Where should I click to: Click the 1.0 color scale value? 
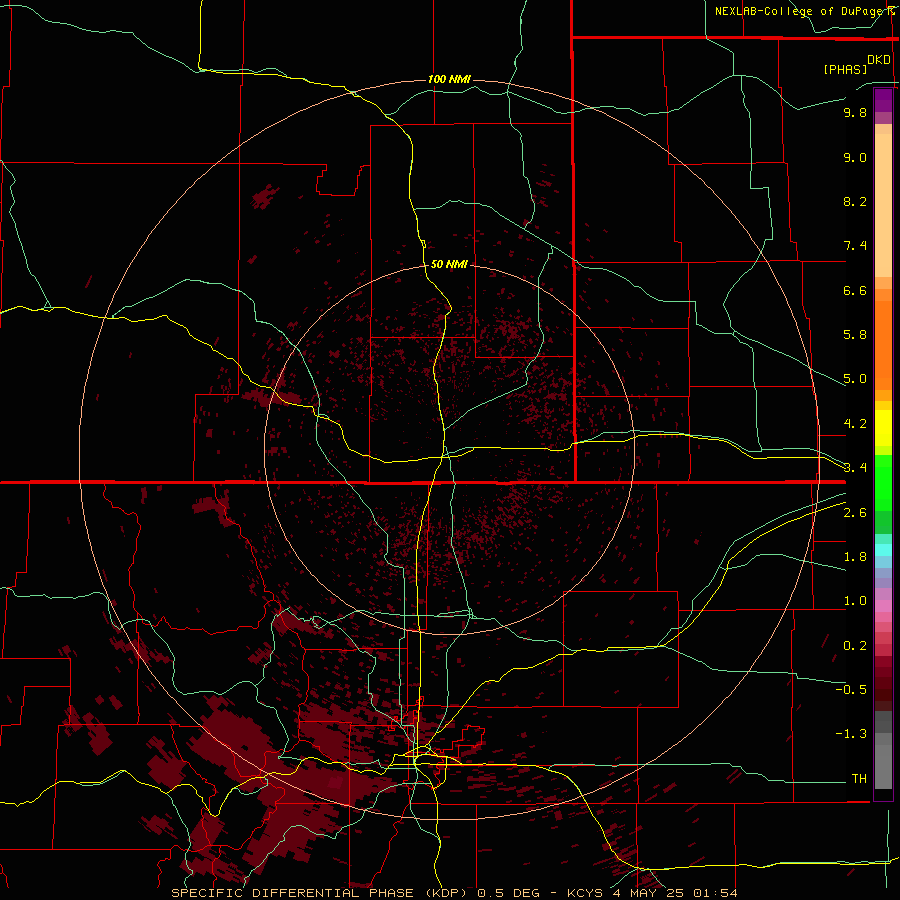coord(855,601)
